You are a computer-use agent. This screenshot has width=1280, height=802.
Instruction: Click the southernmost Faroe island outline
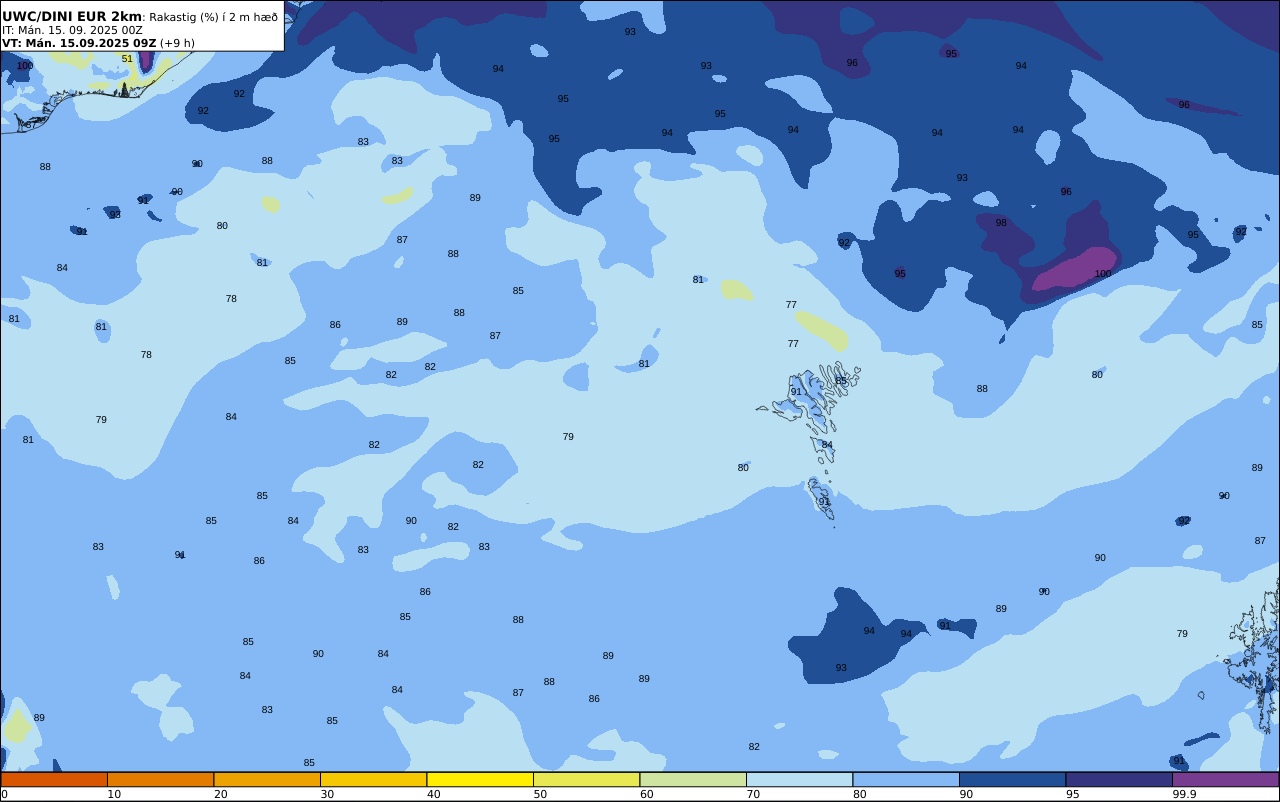pyautogui.click(x=822, y=500)
